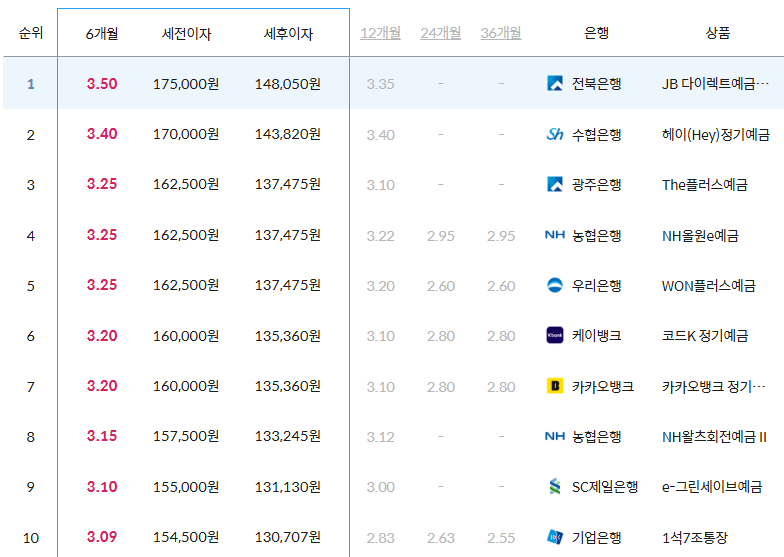This screenshot has width=784, height=557.
Task: Click the 우리은행 logo icon
Action: [x=554, y=285]
